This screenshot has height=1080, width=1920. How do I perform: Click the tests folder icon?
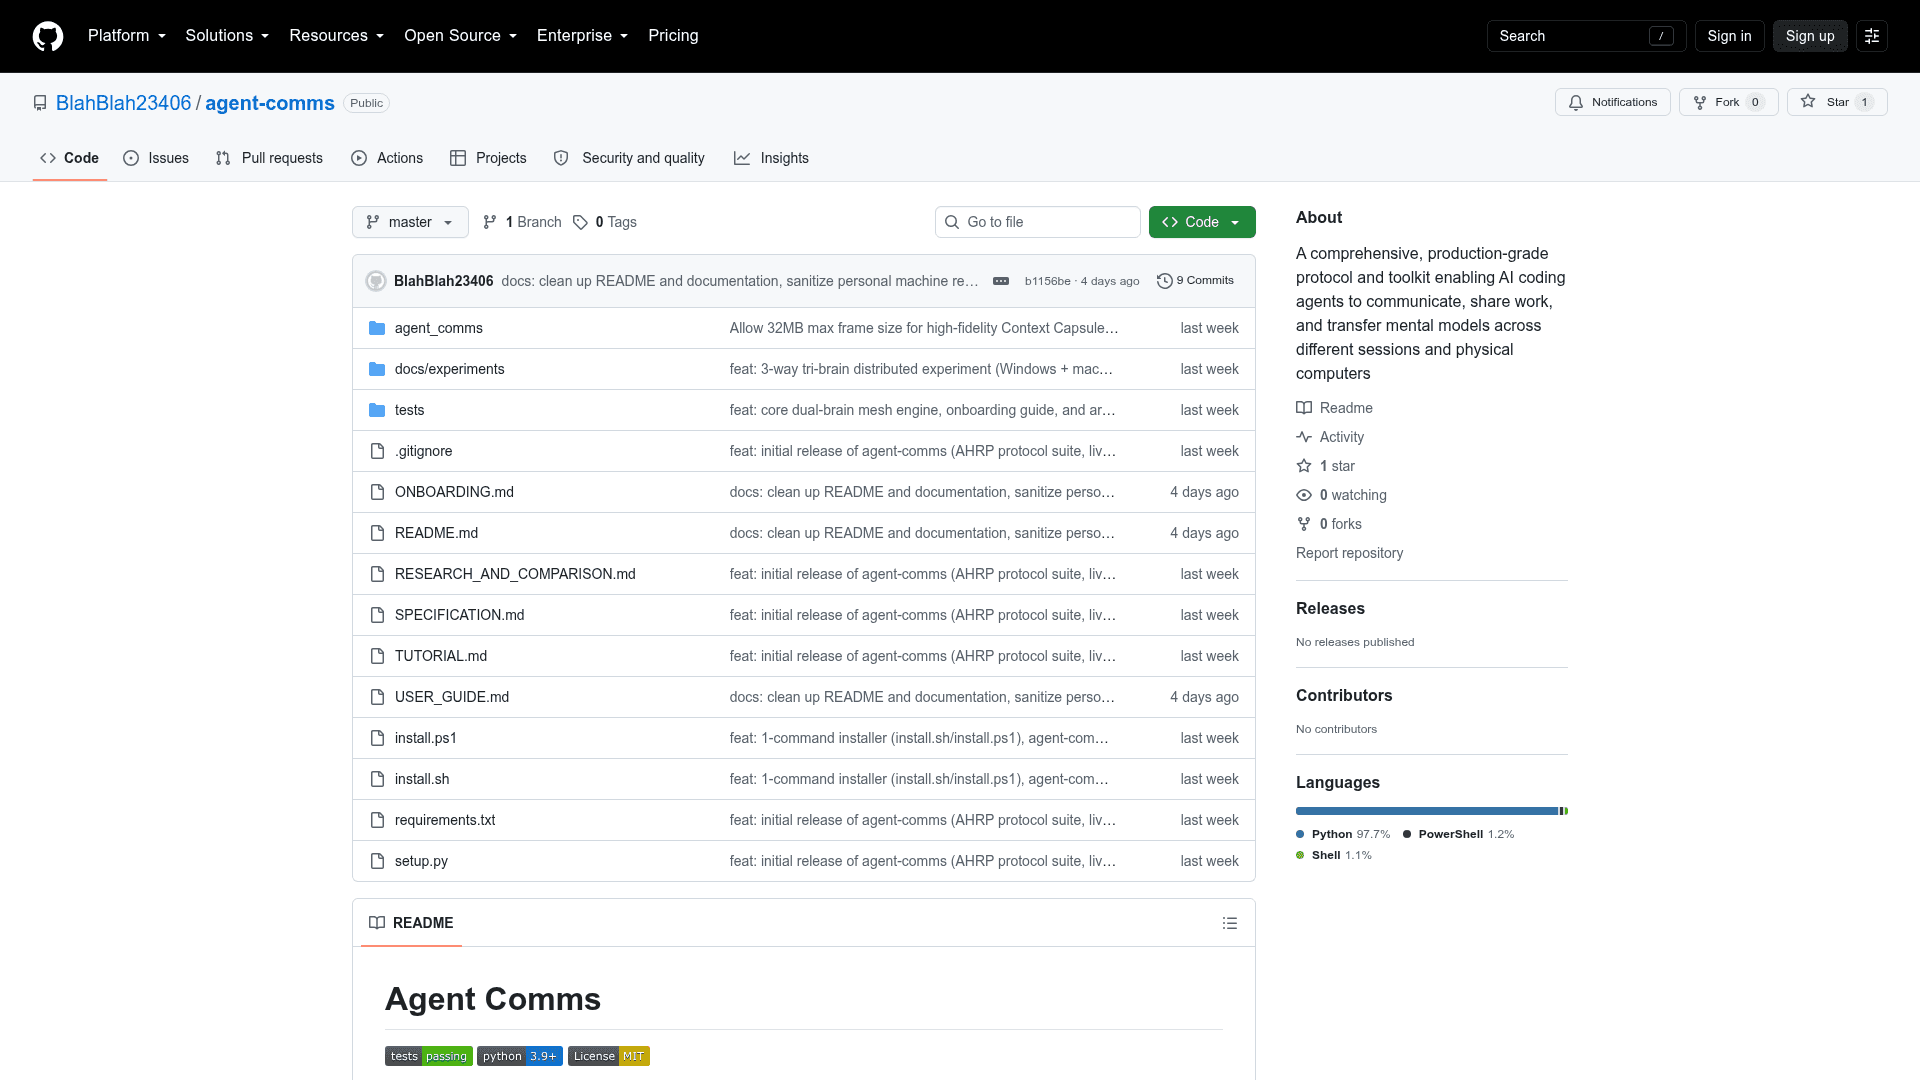377,410
